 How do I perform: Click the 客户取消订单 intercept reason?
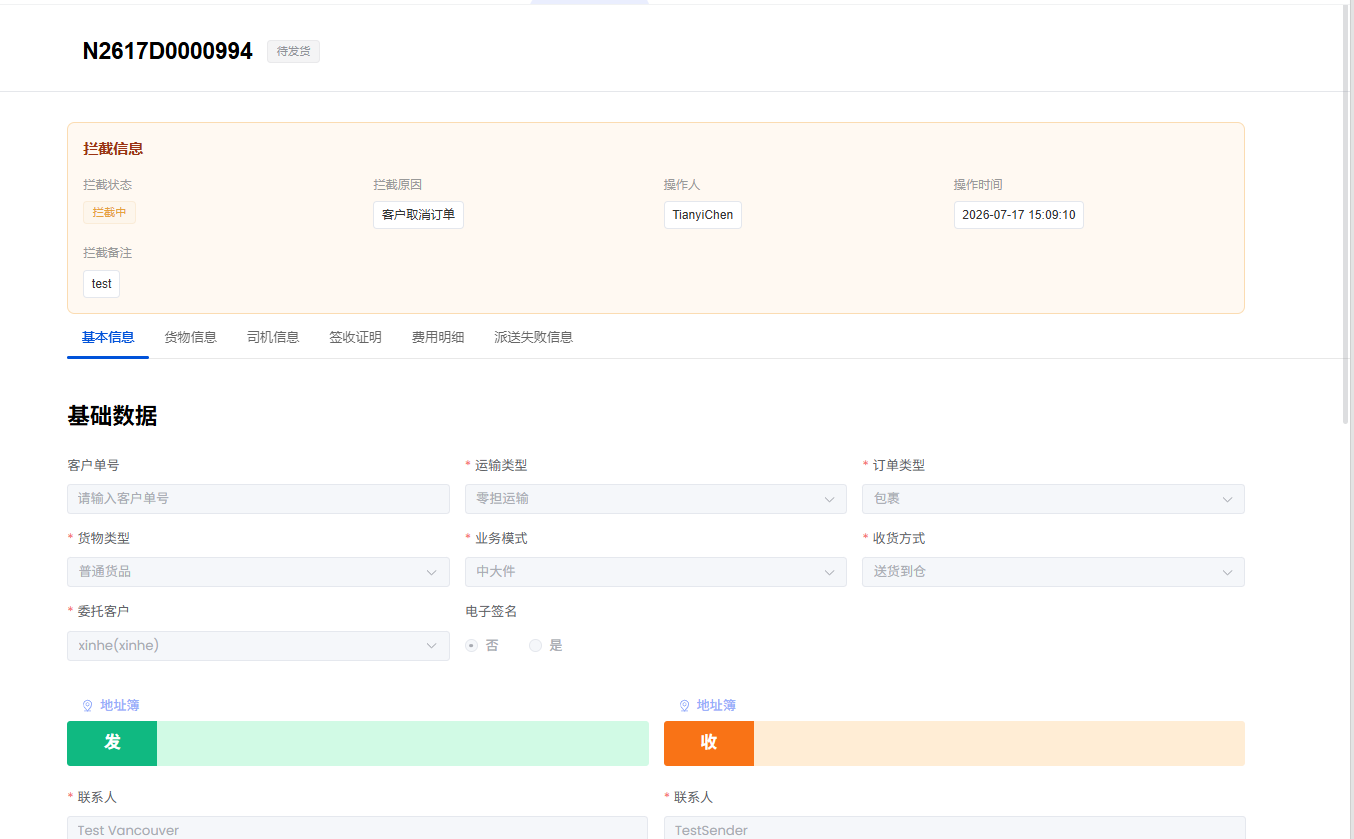418,215
